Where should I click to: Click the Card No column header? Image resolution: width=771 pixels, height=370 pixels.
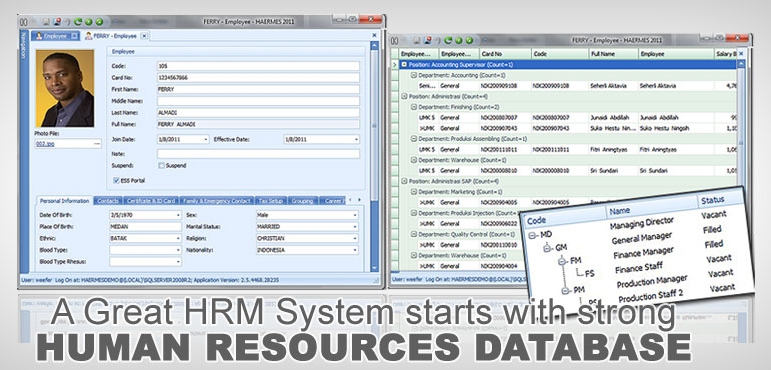(505, 54)
